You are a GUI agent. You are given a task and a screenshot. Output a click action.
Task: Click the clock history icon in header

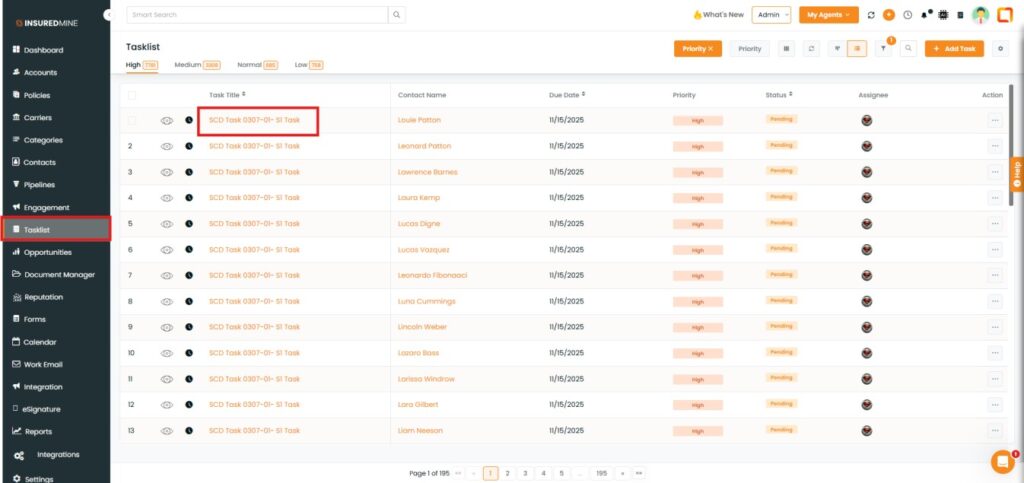coord(907,15)
